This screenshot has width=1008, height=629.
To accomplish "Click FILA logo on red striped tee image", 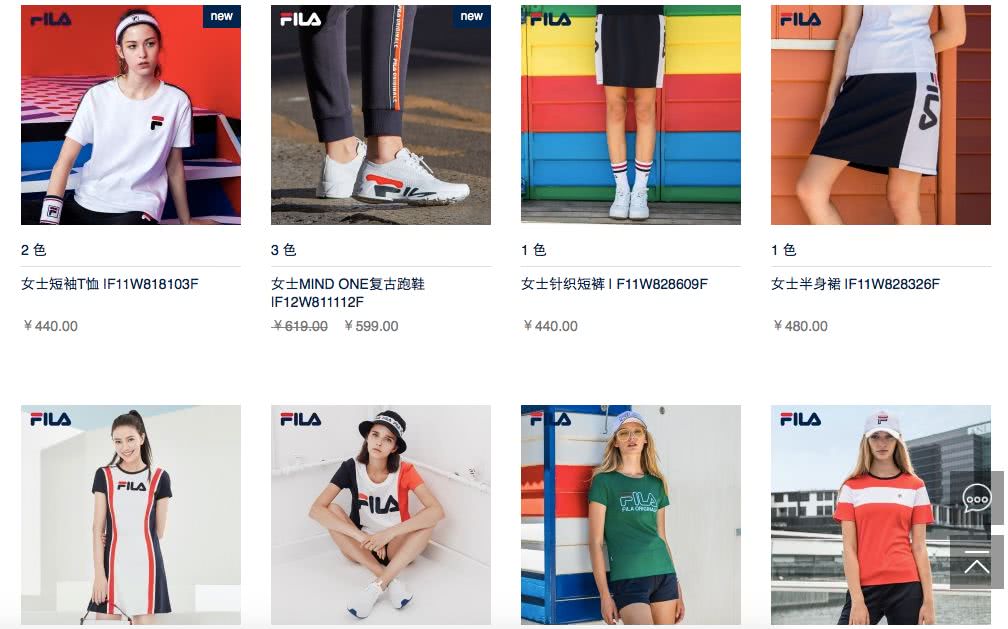I will click(800, 419).
